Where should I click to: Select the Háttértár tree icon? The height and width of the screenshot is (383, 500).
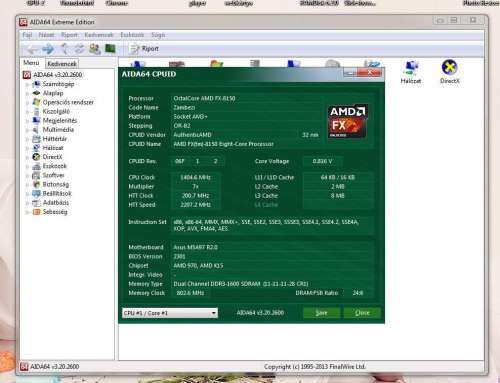click(36, 139)
